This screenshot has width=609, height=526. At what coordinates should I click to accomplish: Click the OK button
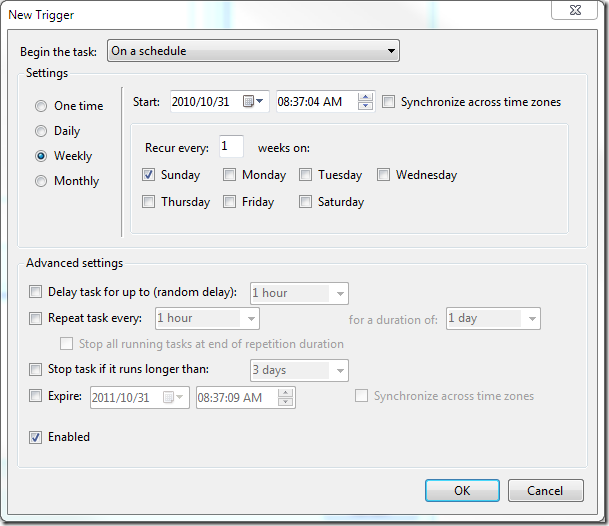(x=461, y=491)
